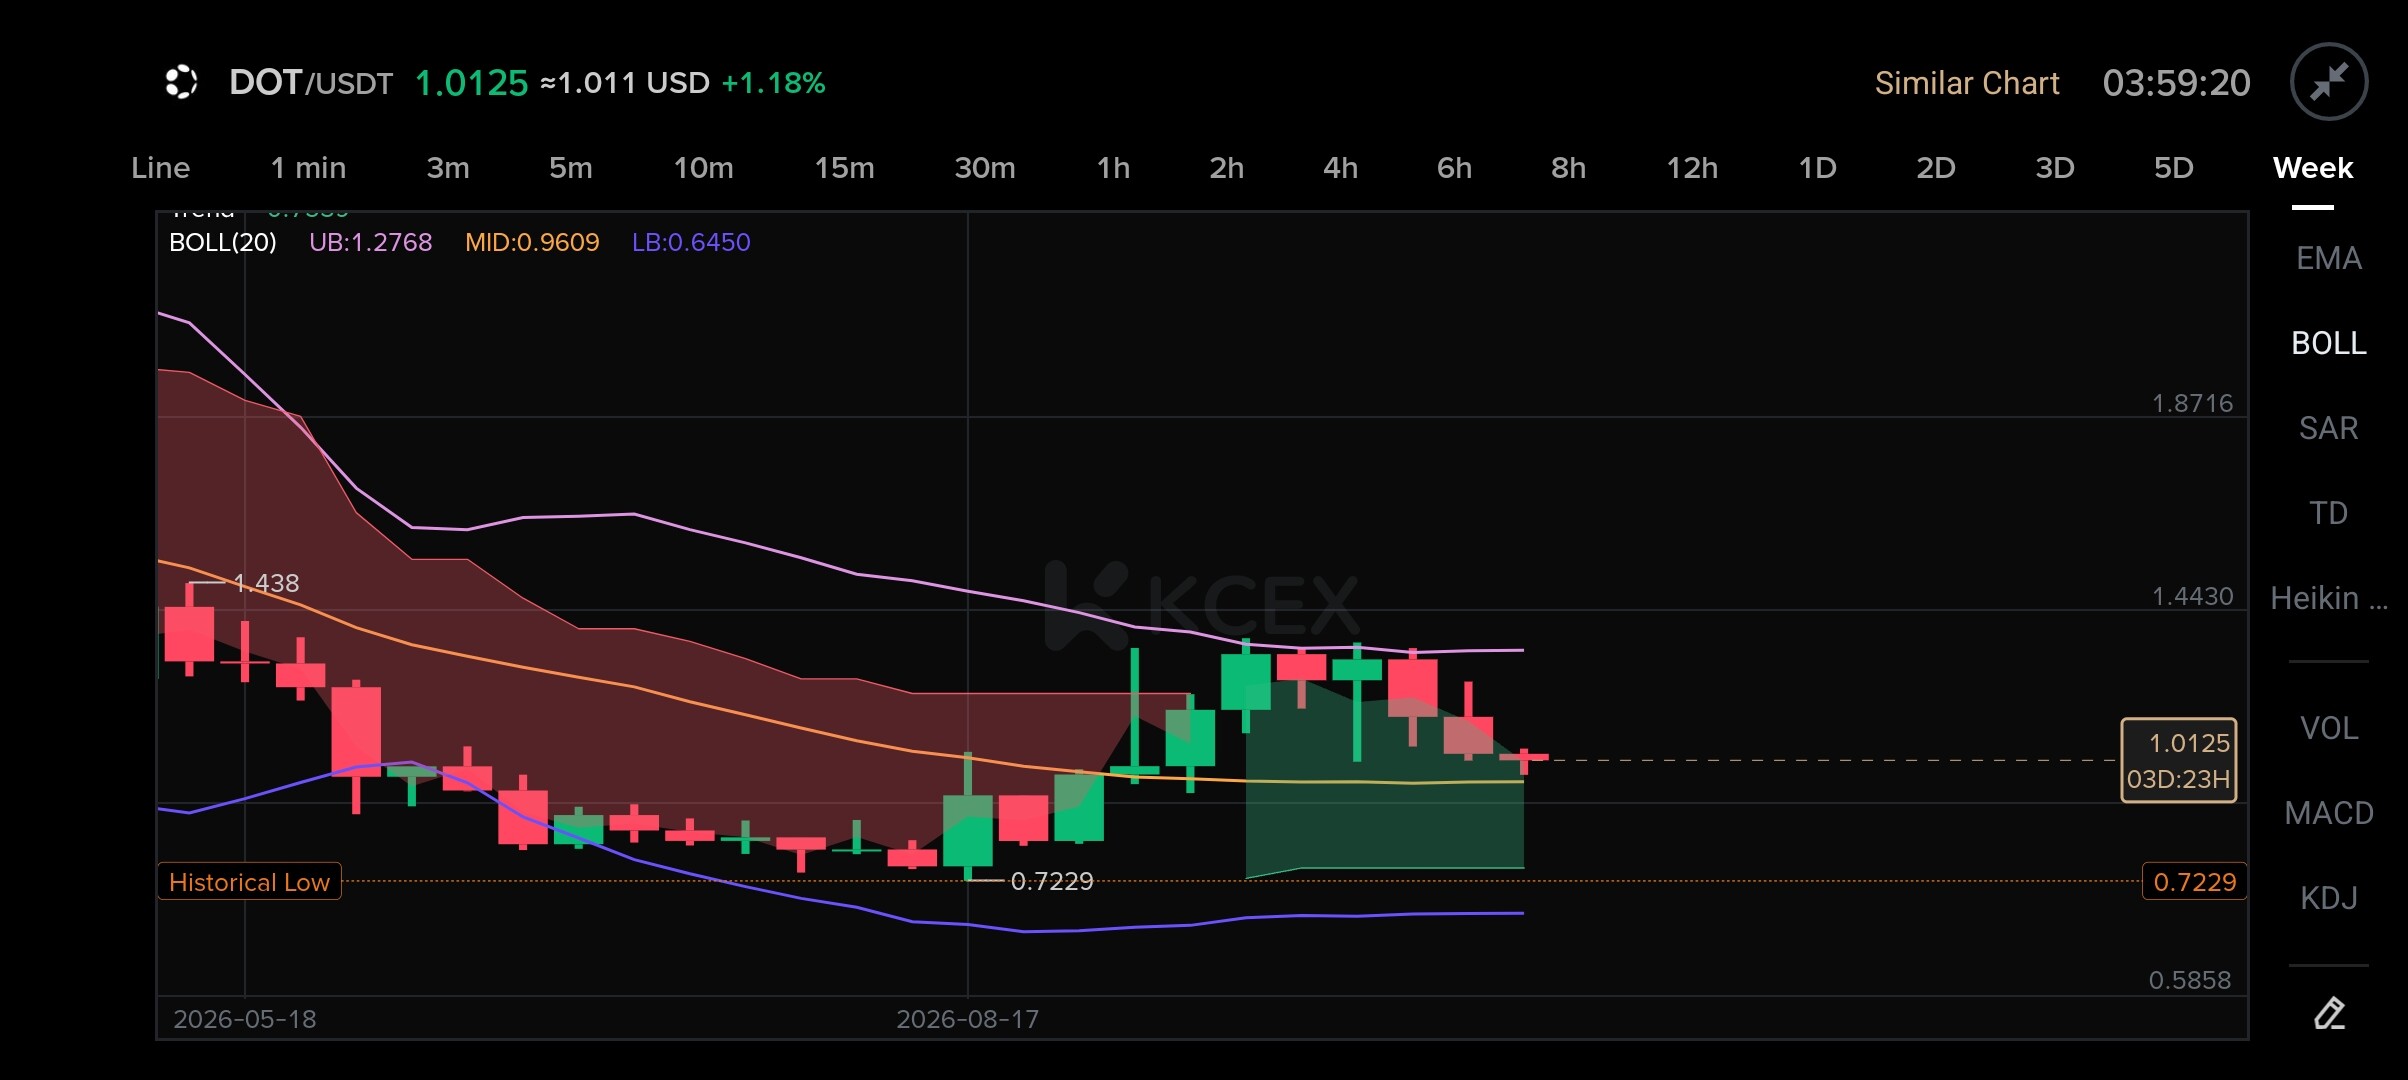
Task: Select the 1h timeframe
Action: (1113, 167)
